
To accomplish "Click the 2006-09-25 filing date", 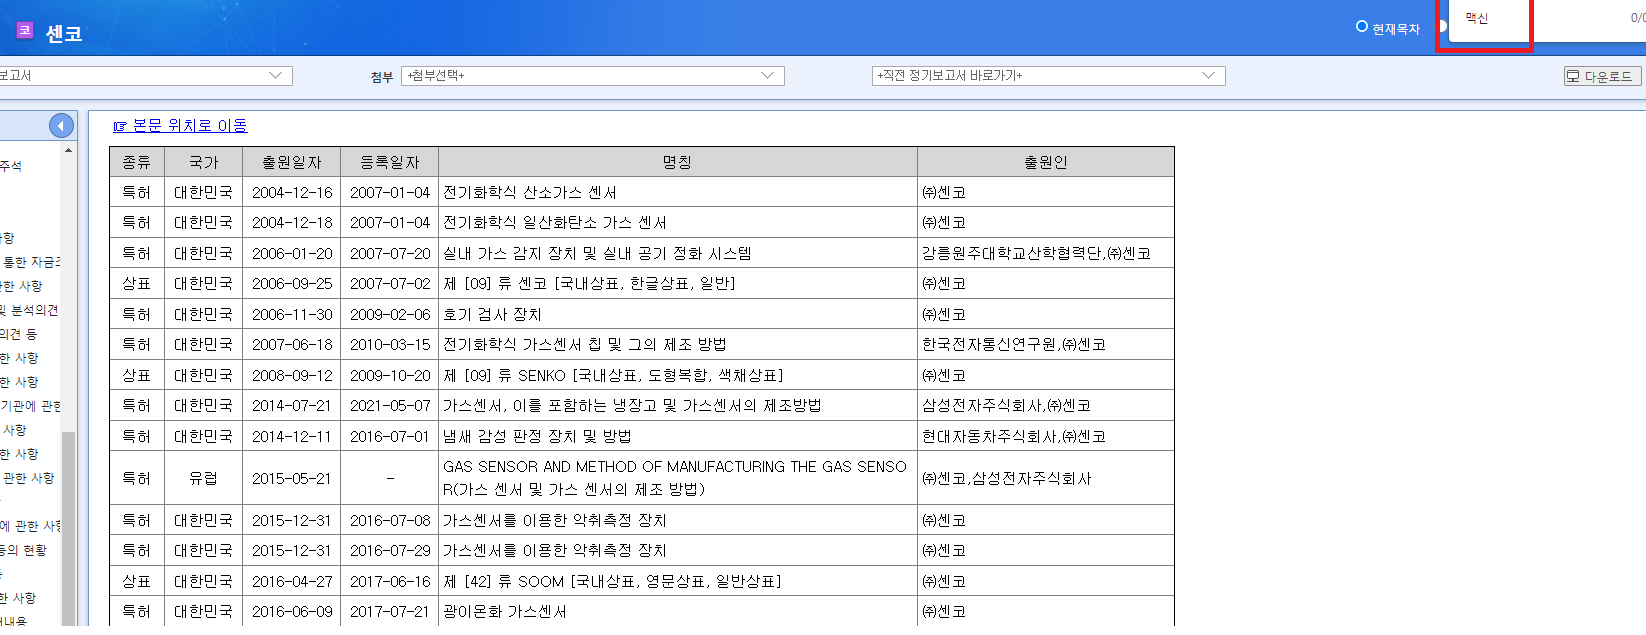I will pyautogui.click(x=292, y=283).
